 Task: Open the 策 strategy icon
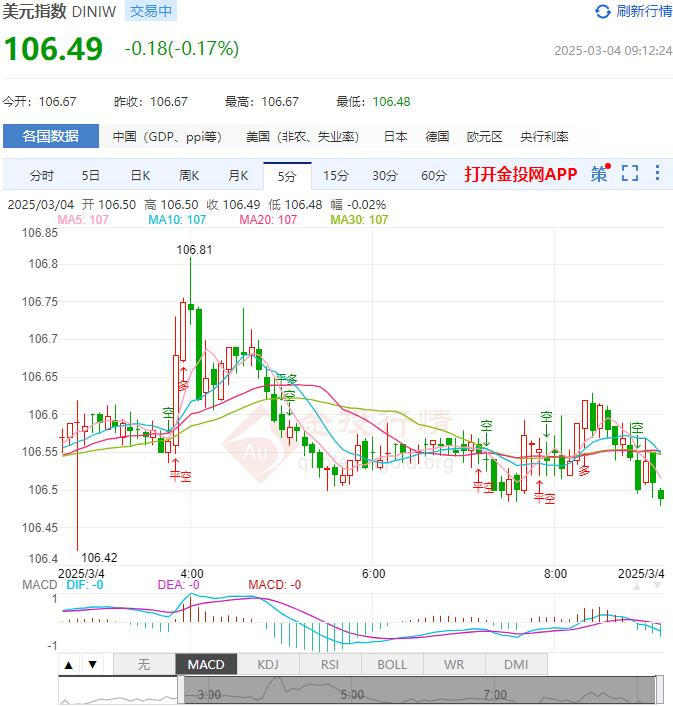pyautogui.click(x=599, y=174)
